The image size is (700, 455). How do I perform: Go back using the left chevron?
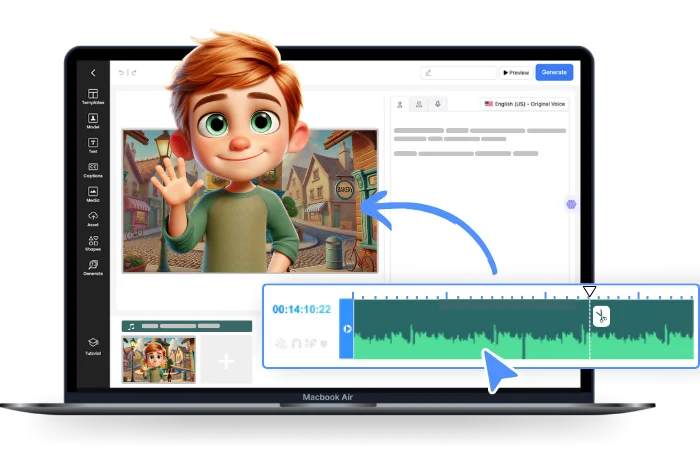pos(93,73)
